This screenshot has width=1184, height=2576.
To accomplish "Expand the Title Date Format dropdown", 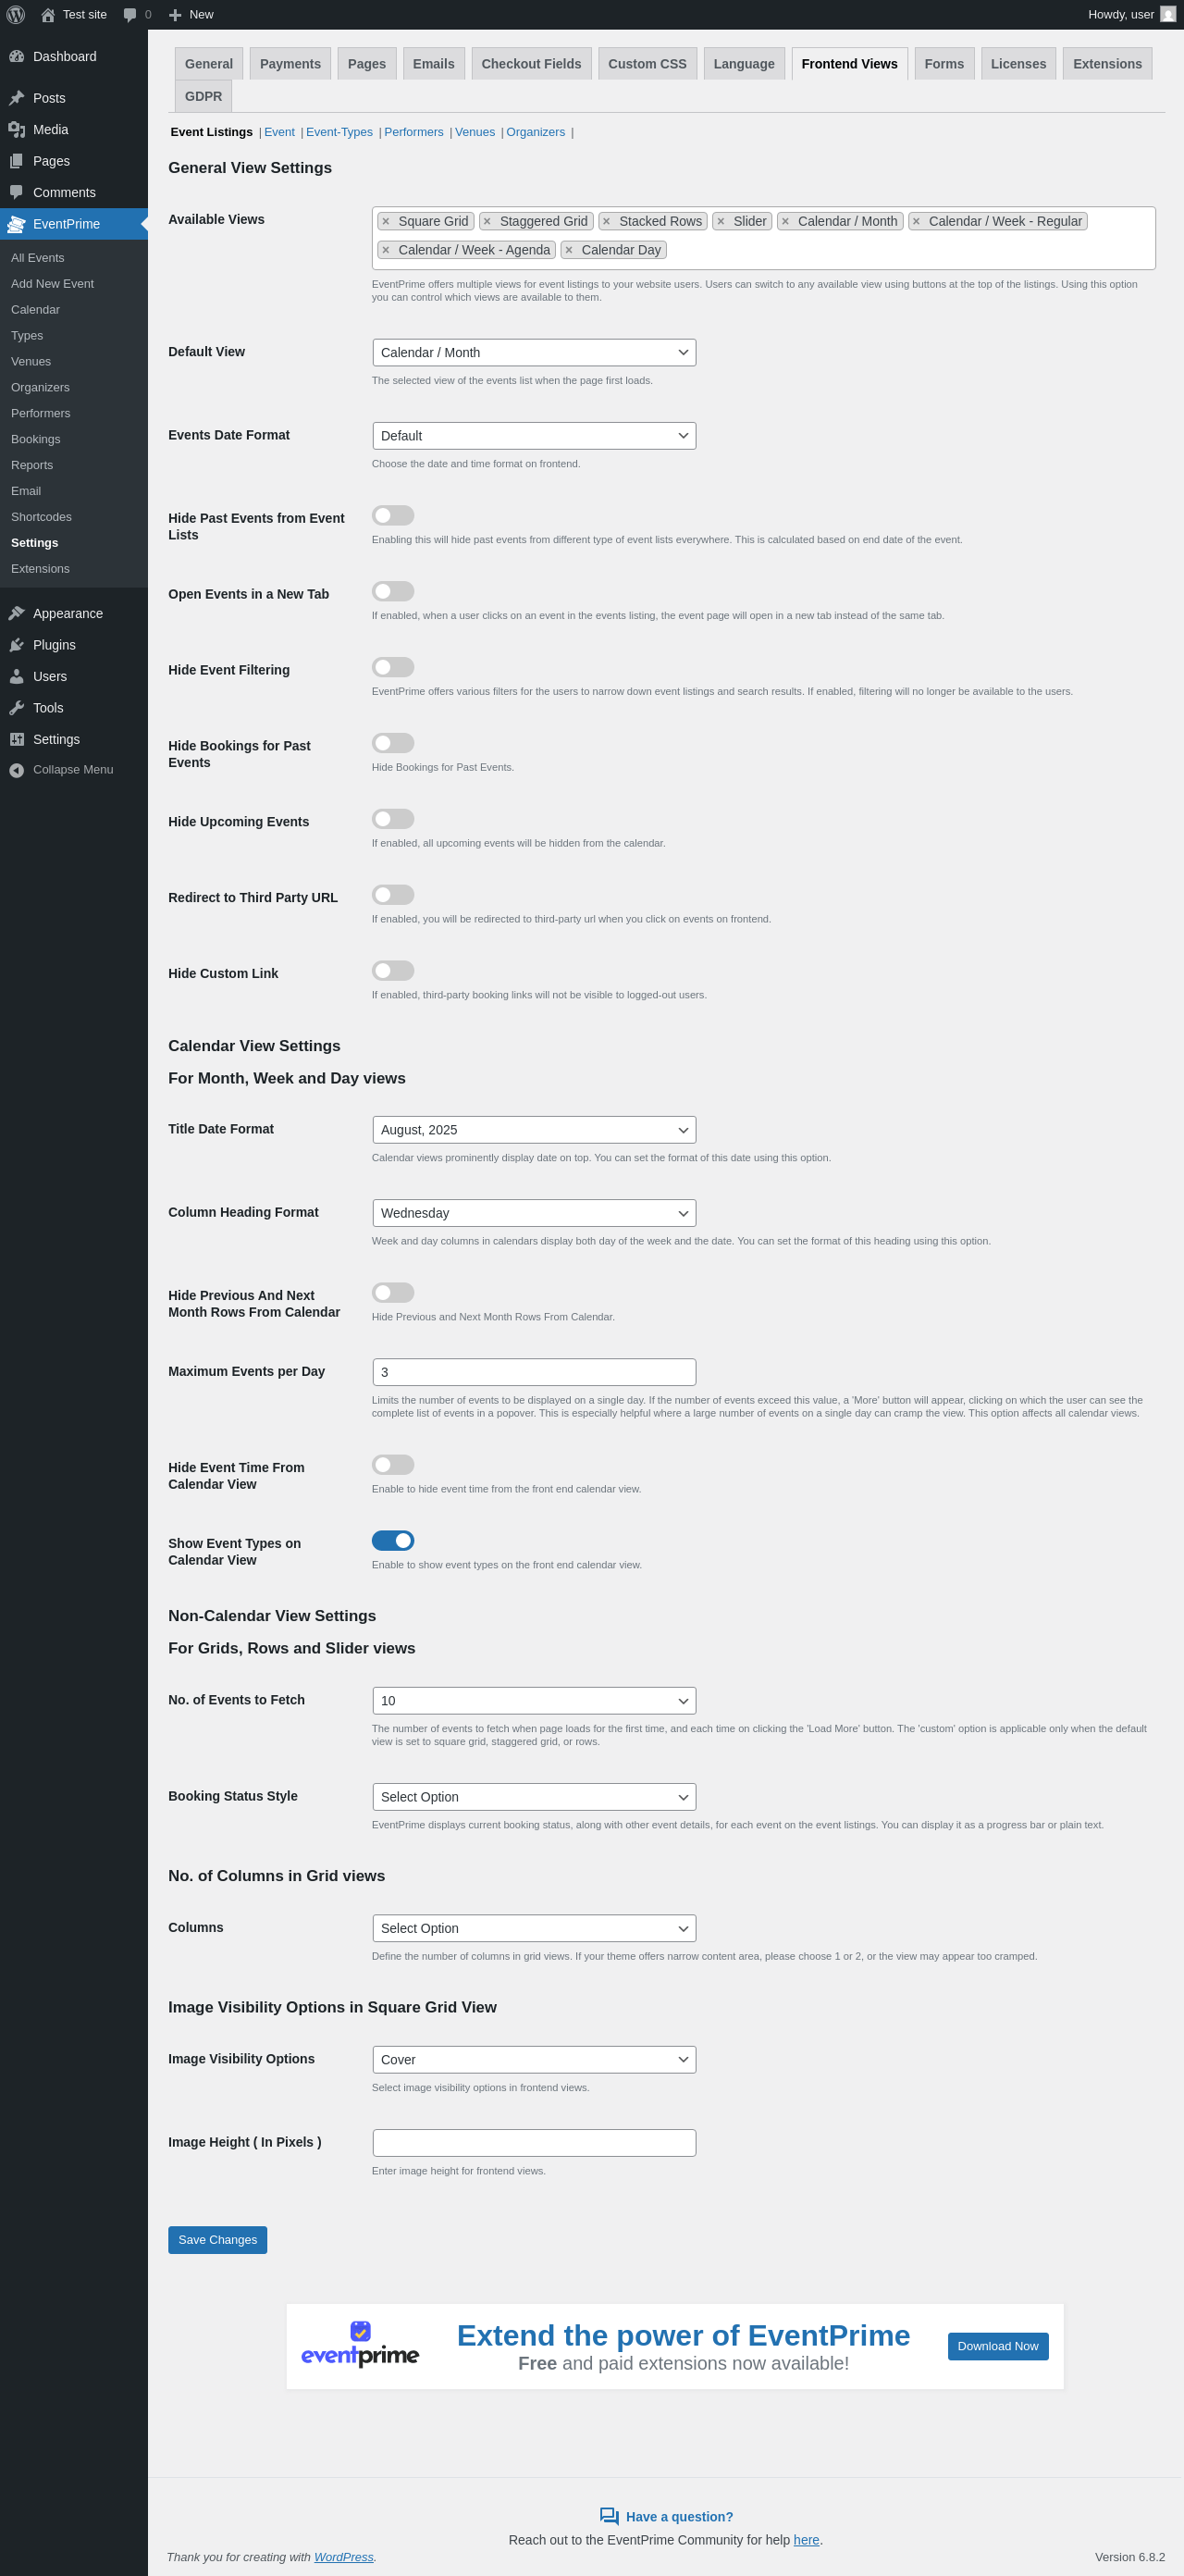I will [534, 1130].
